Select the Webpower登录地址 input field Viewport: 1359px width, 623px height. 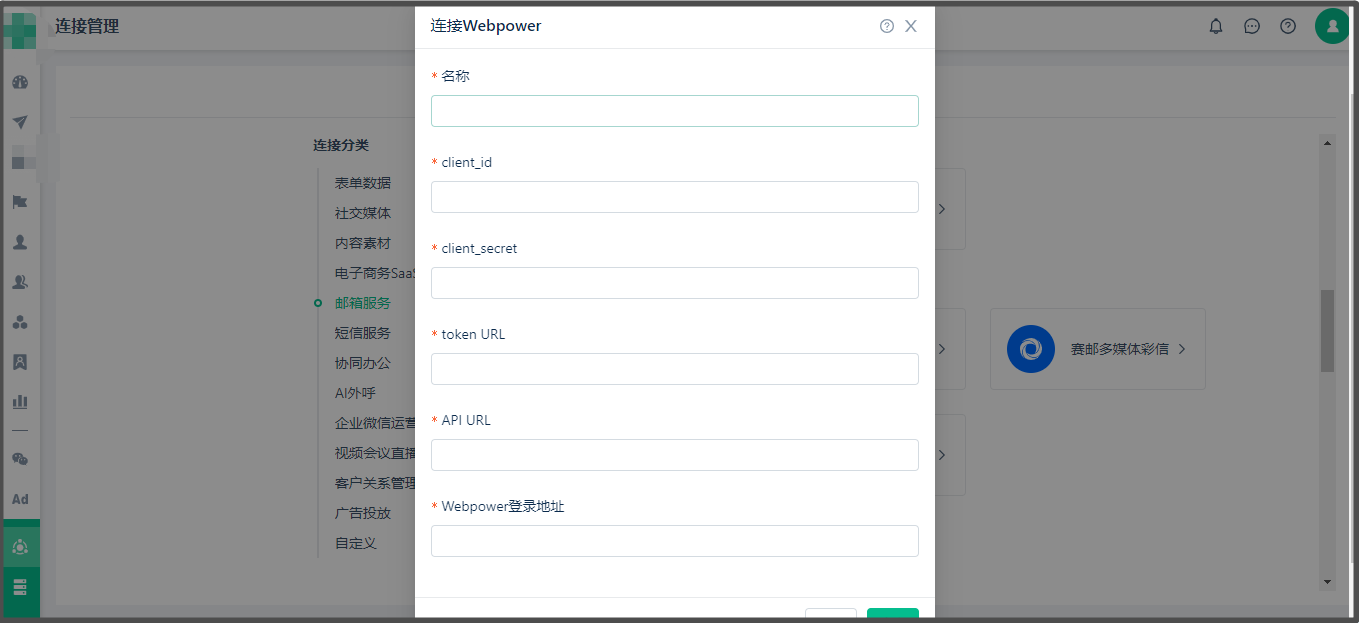point(675,541)
